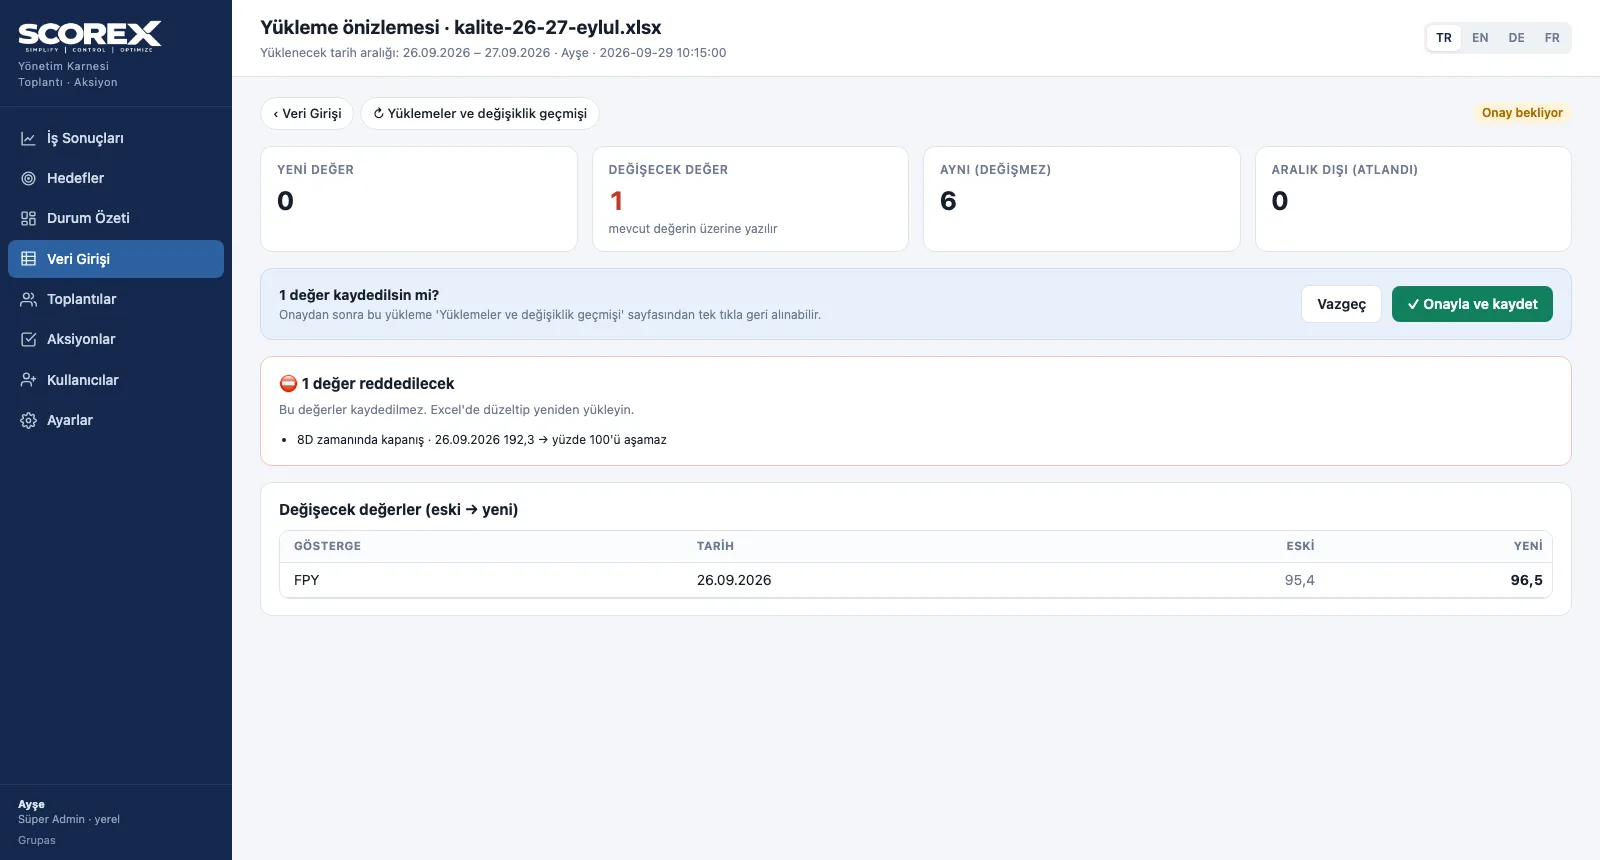Image resolution: width=1600 pixels, height=860 pixels.
Task: Click the Hedefler target icon
Action: pos(29,178)
